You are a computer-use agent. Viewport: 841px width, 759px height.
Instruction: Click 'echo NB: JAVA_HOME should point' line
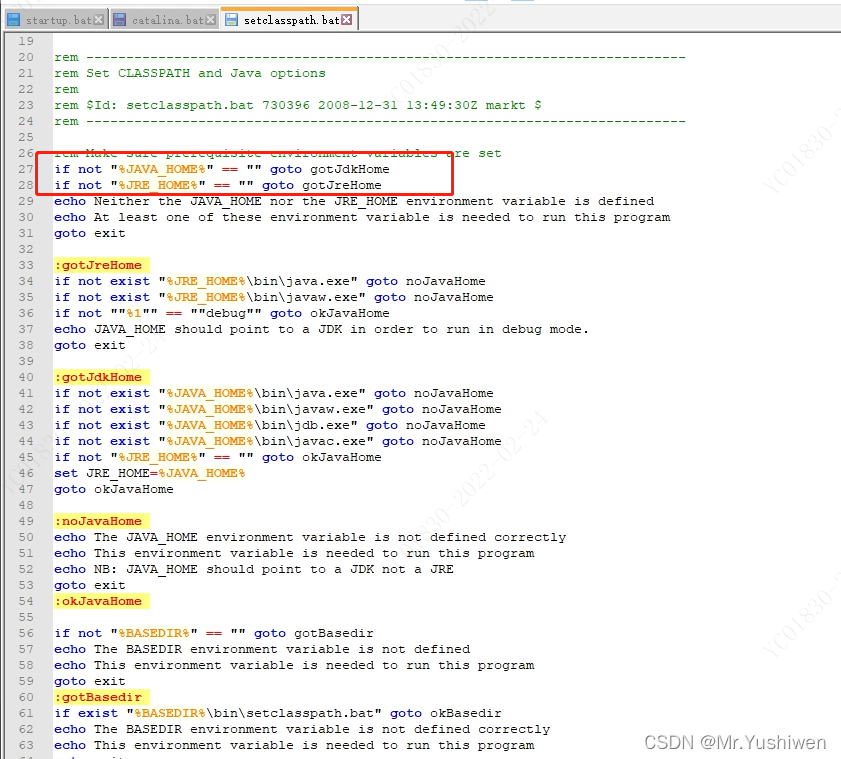pos(254,569)
